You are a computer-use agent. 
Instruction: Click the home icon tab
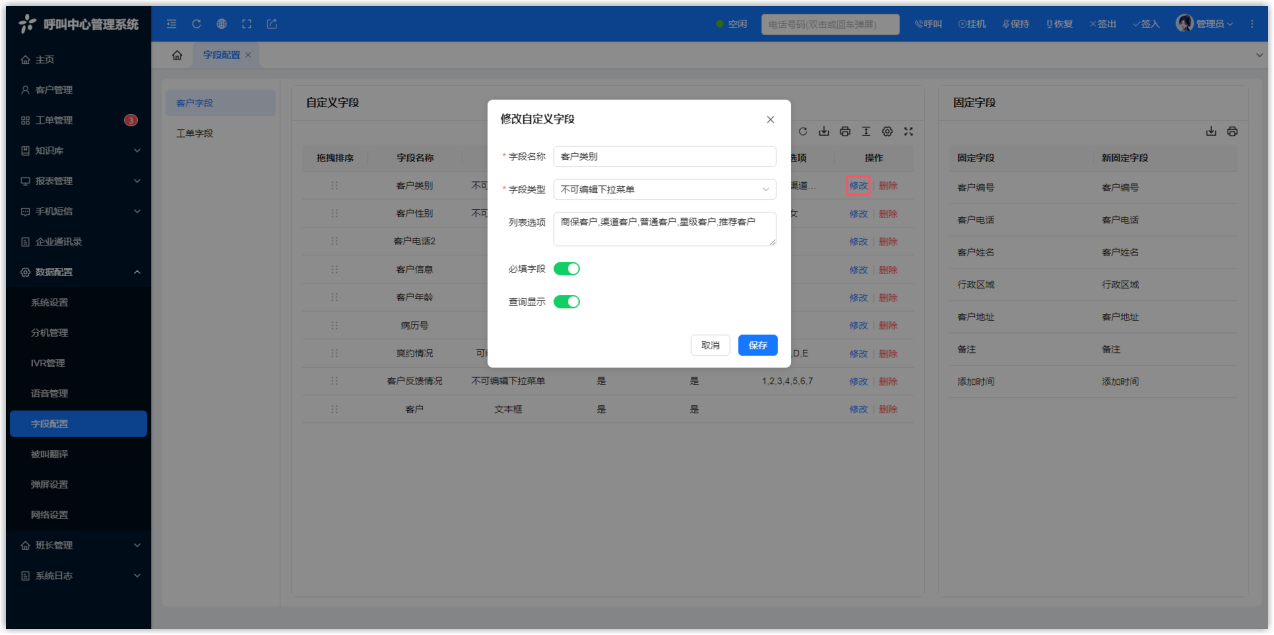point(177,55)
